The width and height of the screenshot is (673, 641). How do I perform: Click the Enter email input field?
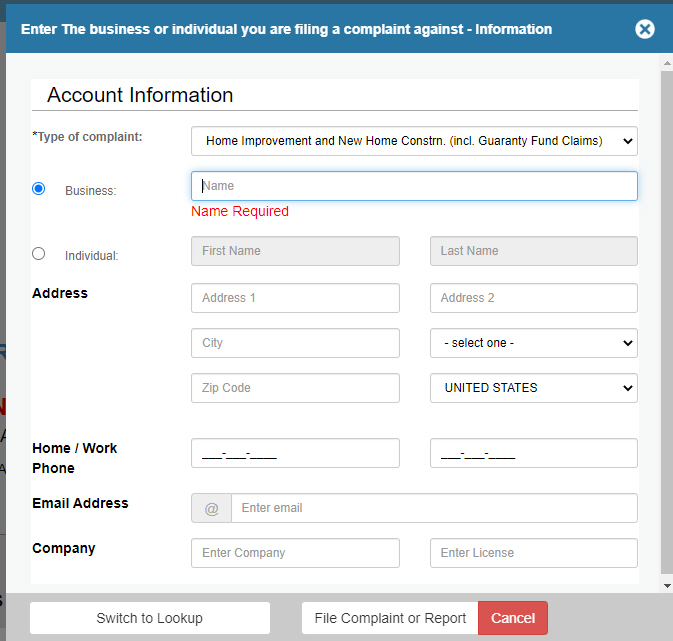tap(434, 508)
